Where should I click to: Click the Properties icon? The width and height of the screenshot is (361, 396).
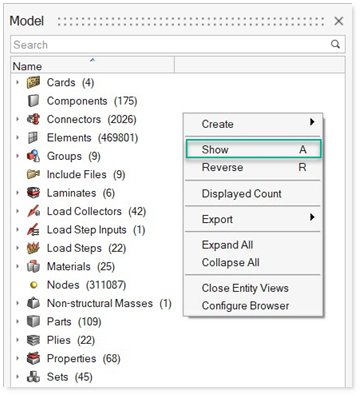33,358
